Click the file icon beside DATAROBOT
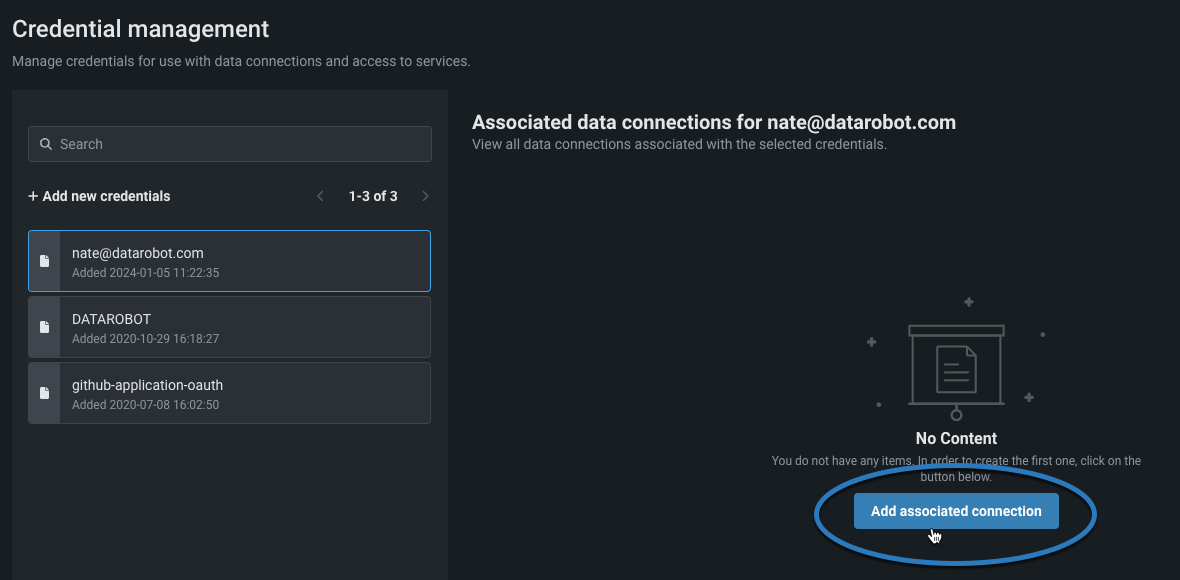The width and height of the screenshot is (1180, 580). pos(44,327)
